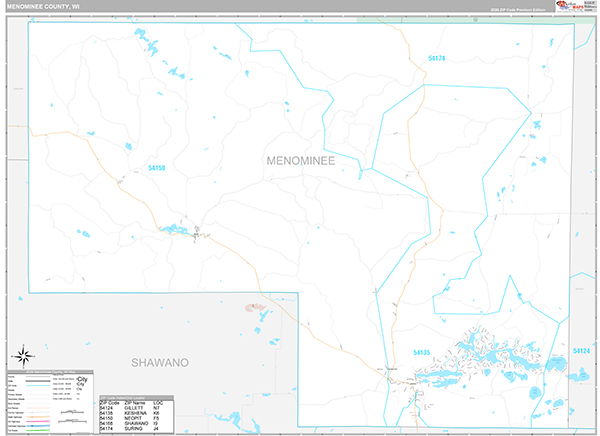Click the compass rose icon
The height and width of the screenshot is (436, 600).
click(26, 353)
